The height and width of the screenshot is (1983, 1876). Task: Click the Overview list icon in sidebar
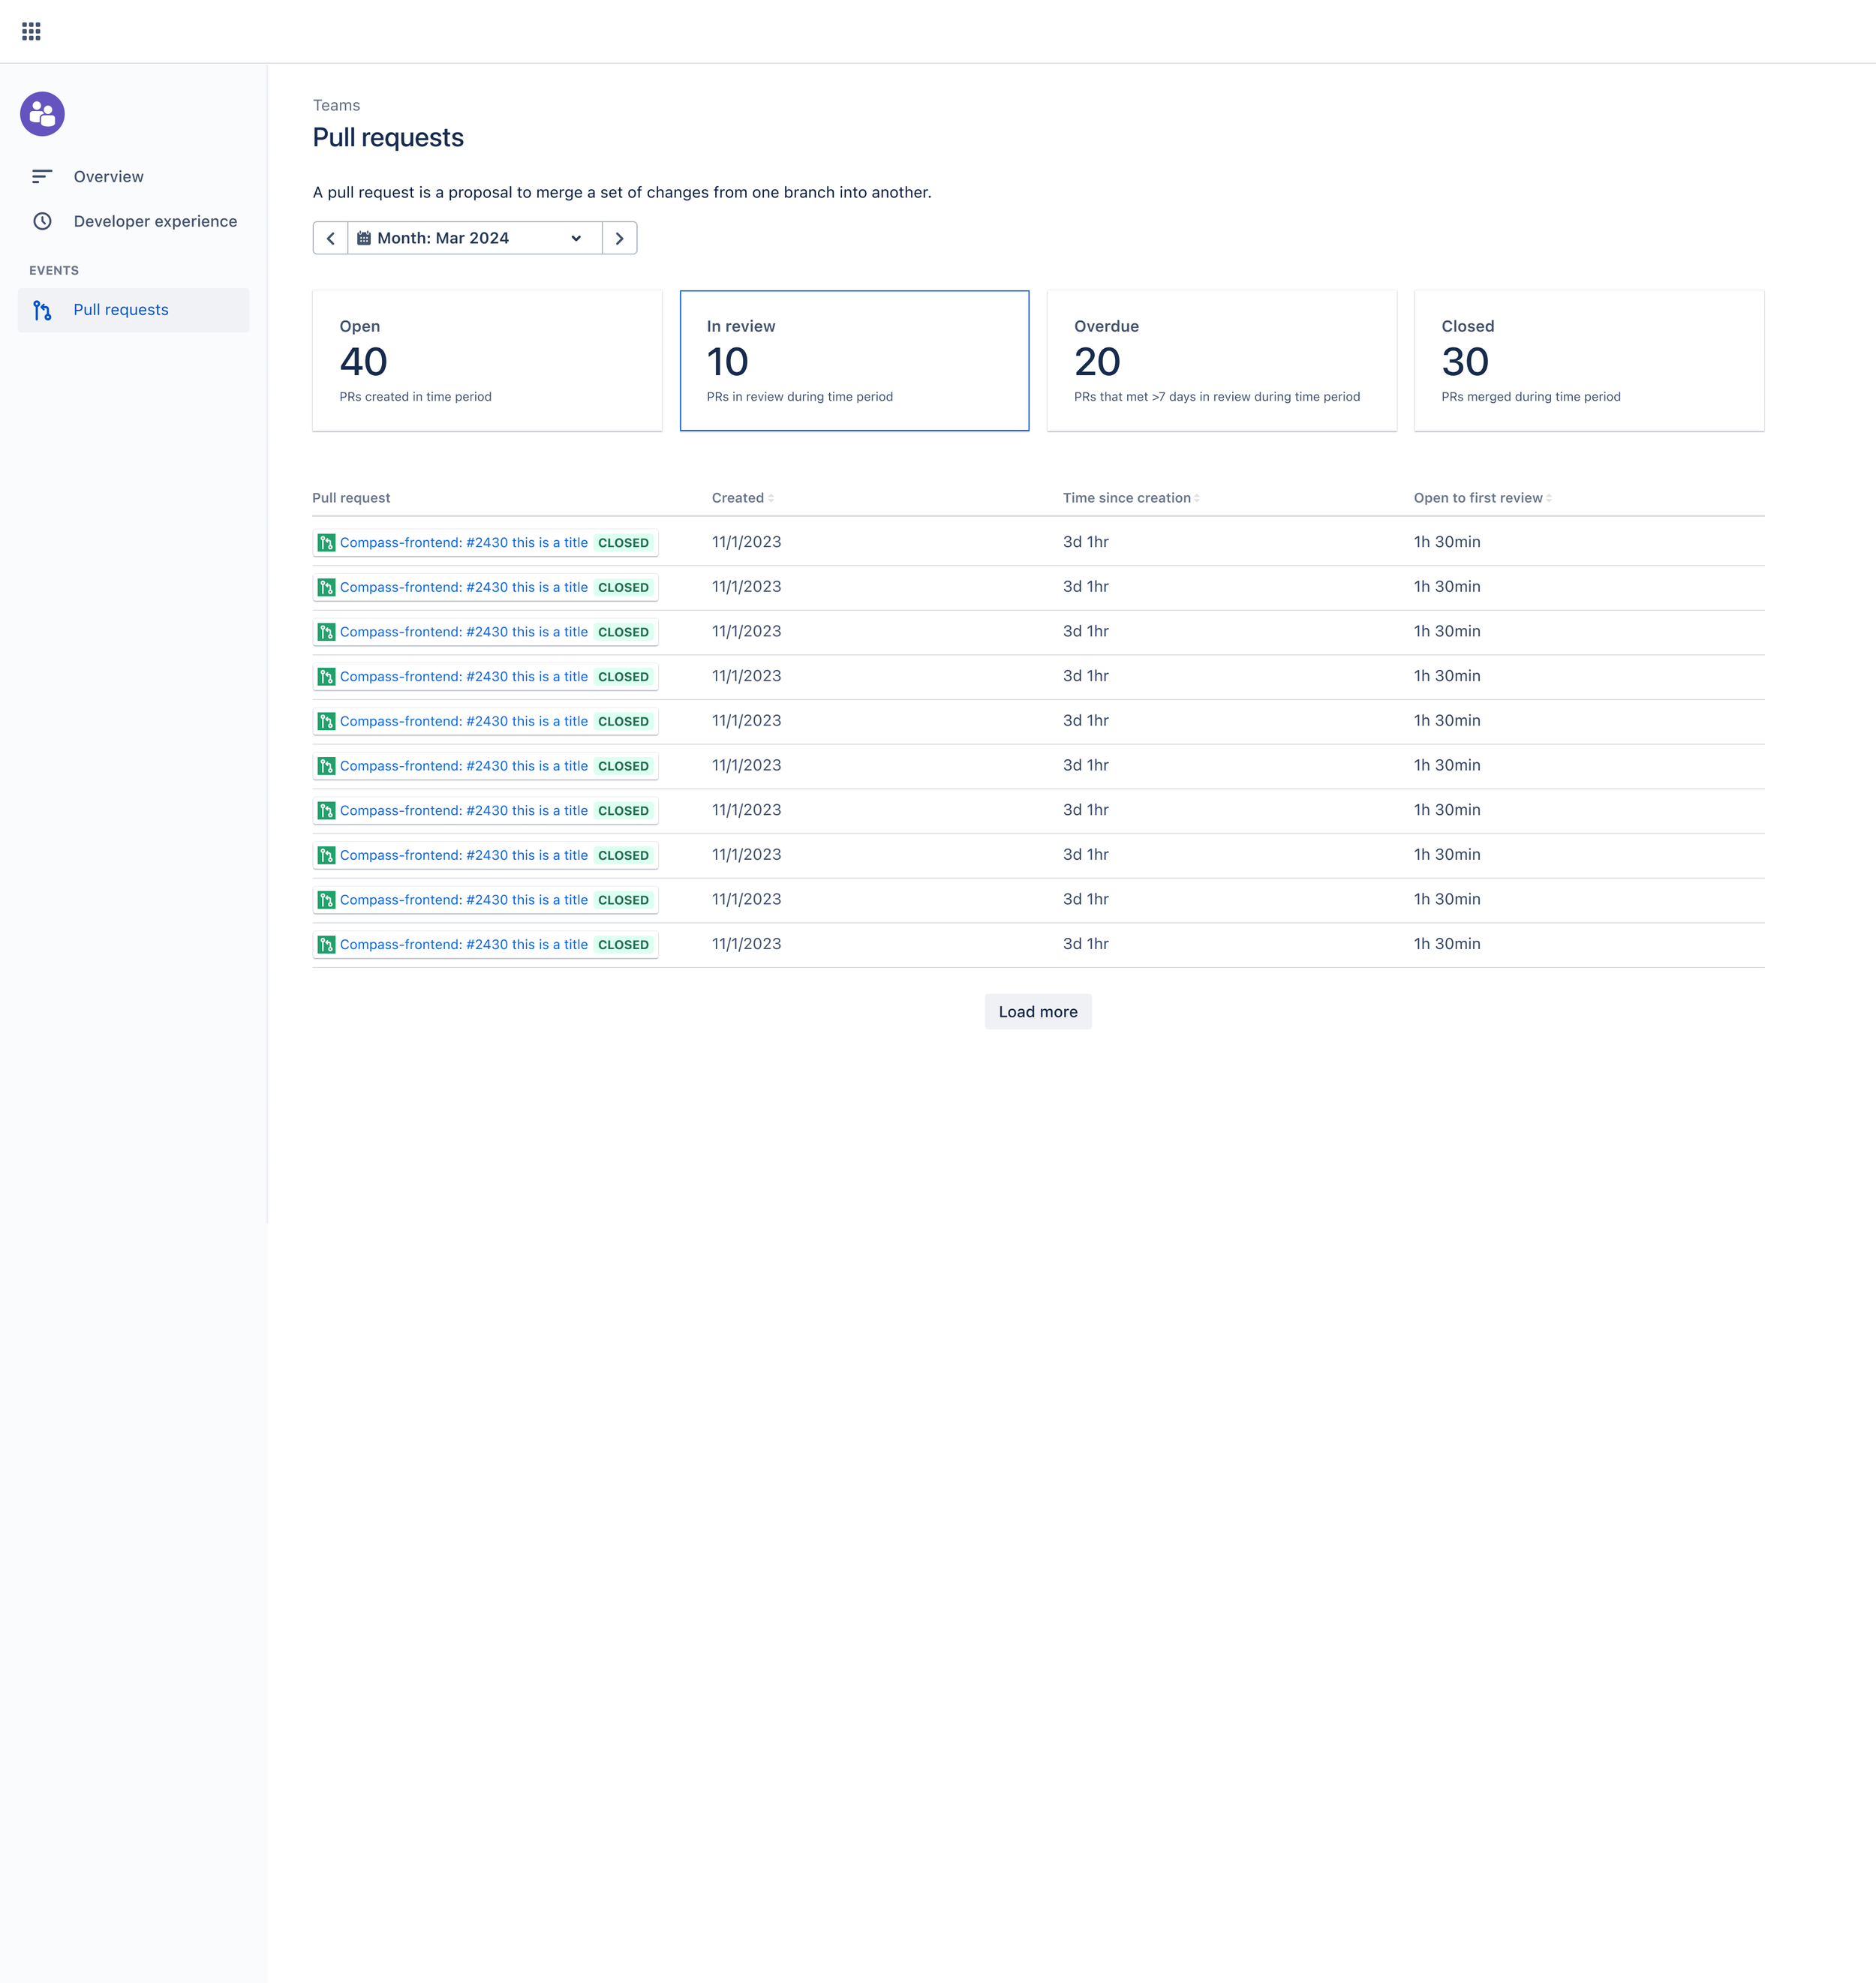coord(42,176)
